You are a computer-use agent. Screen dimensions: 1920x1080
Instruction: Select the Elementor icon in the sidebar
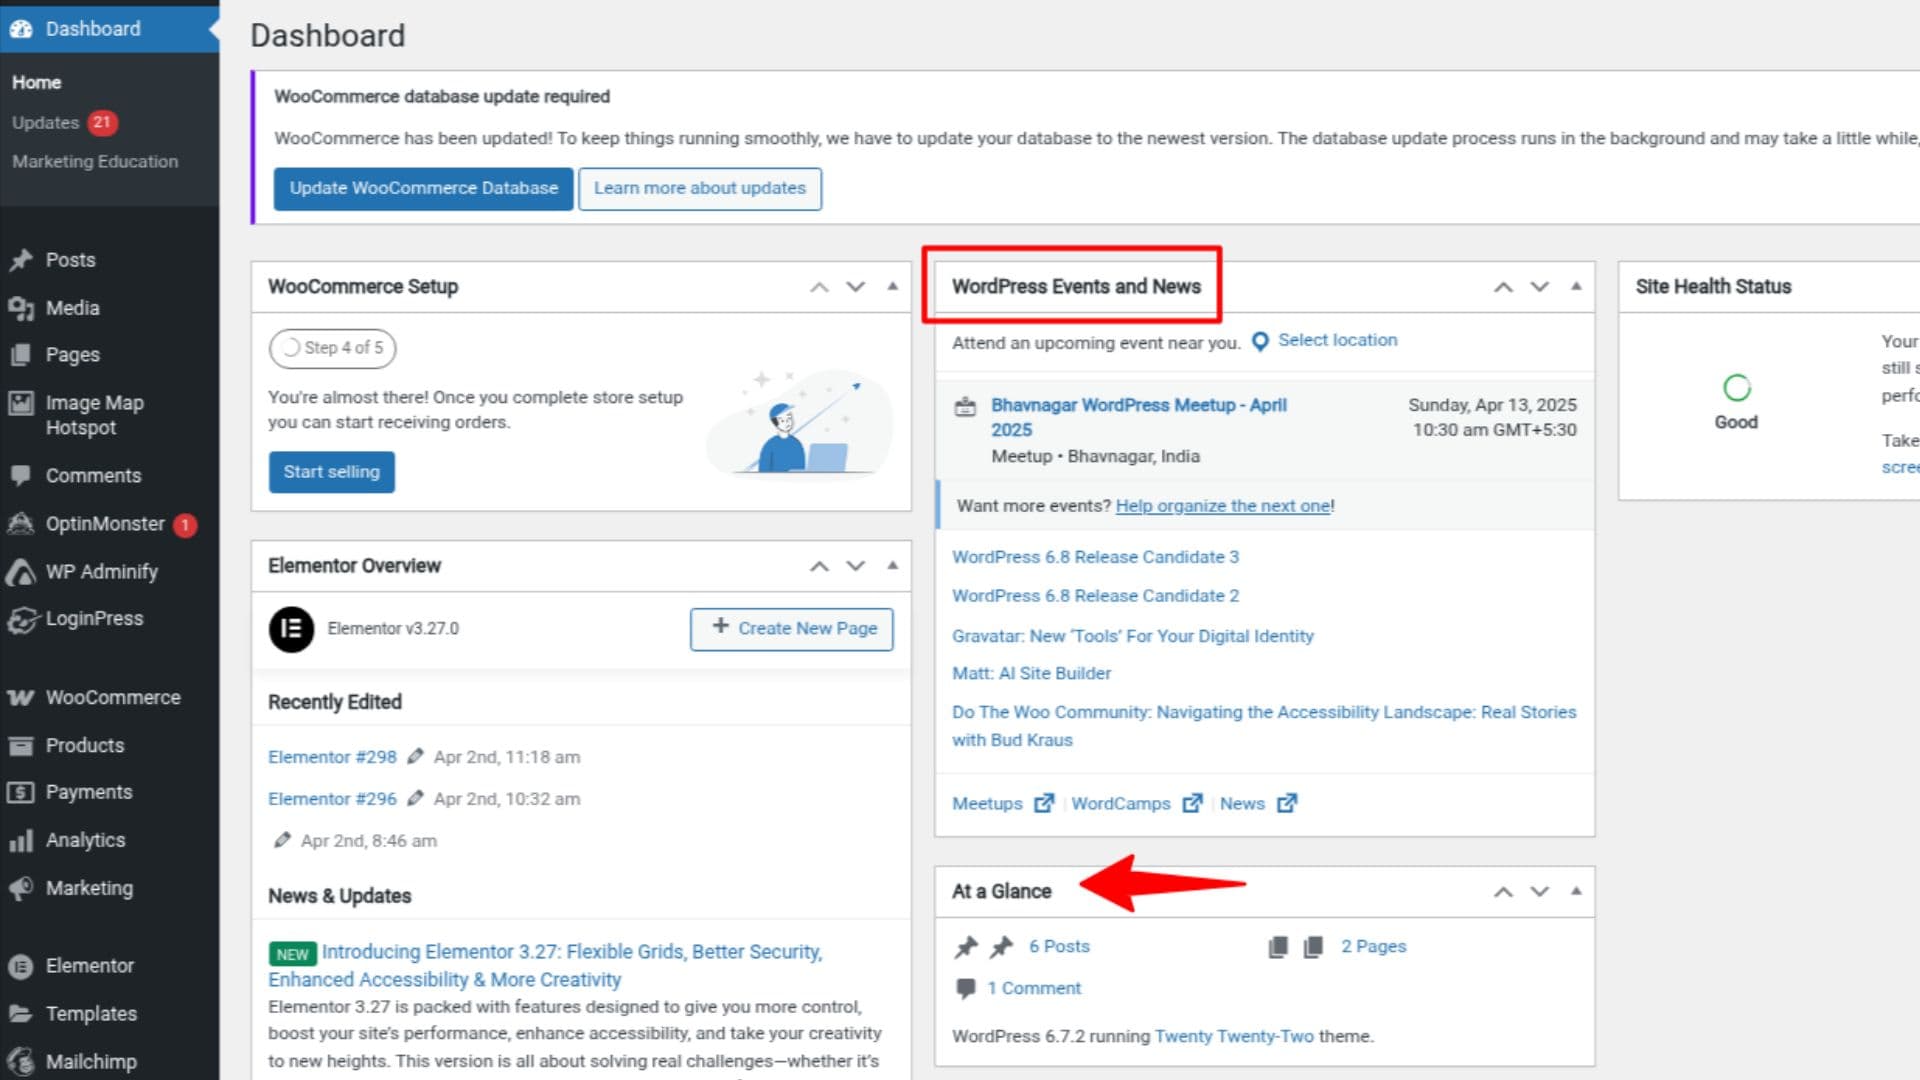tap(22, 965)
